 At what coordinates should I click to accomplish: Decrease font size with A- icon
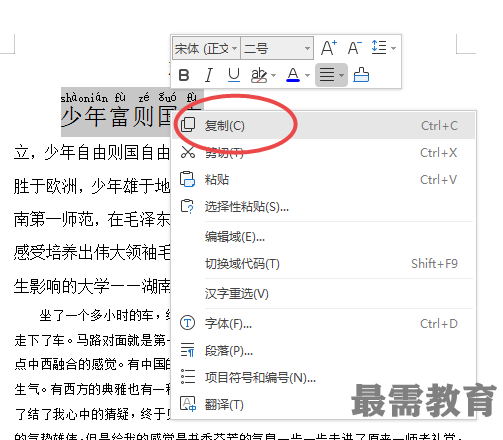tap(354, 48)
